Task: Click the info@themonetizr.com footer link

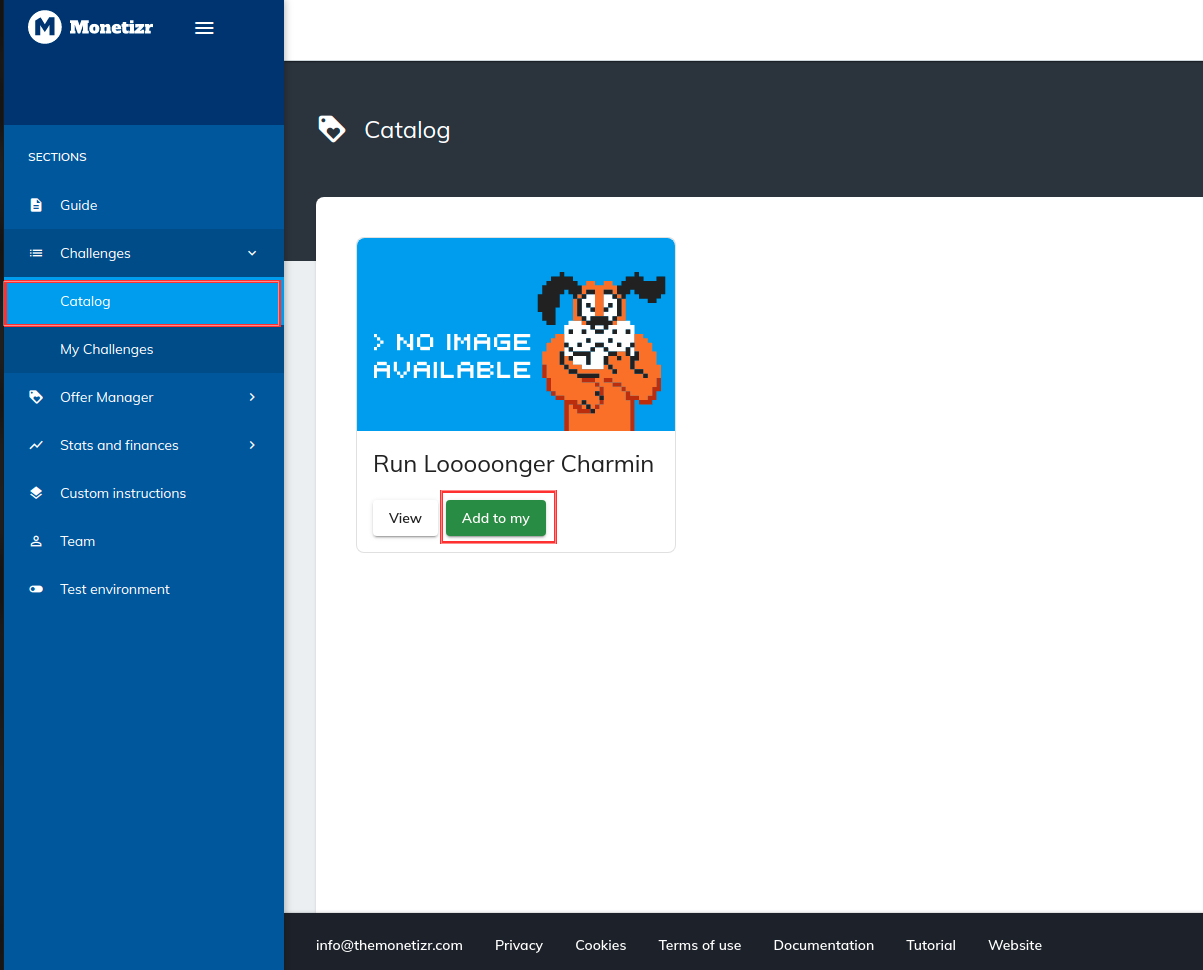Action: (389, 945)
